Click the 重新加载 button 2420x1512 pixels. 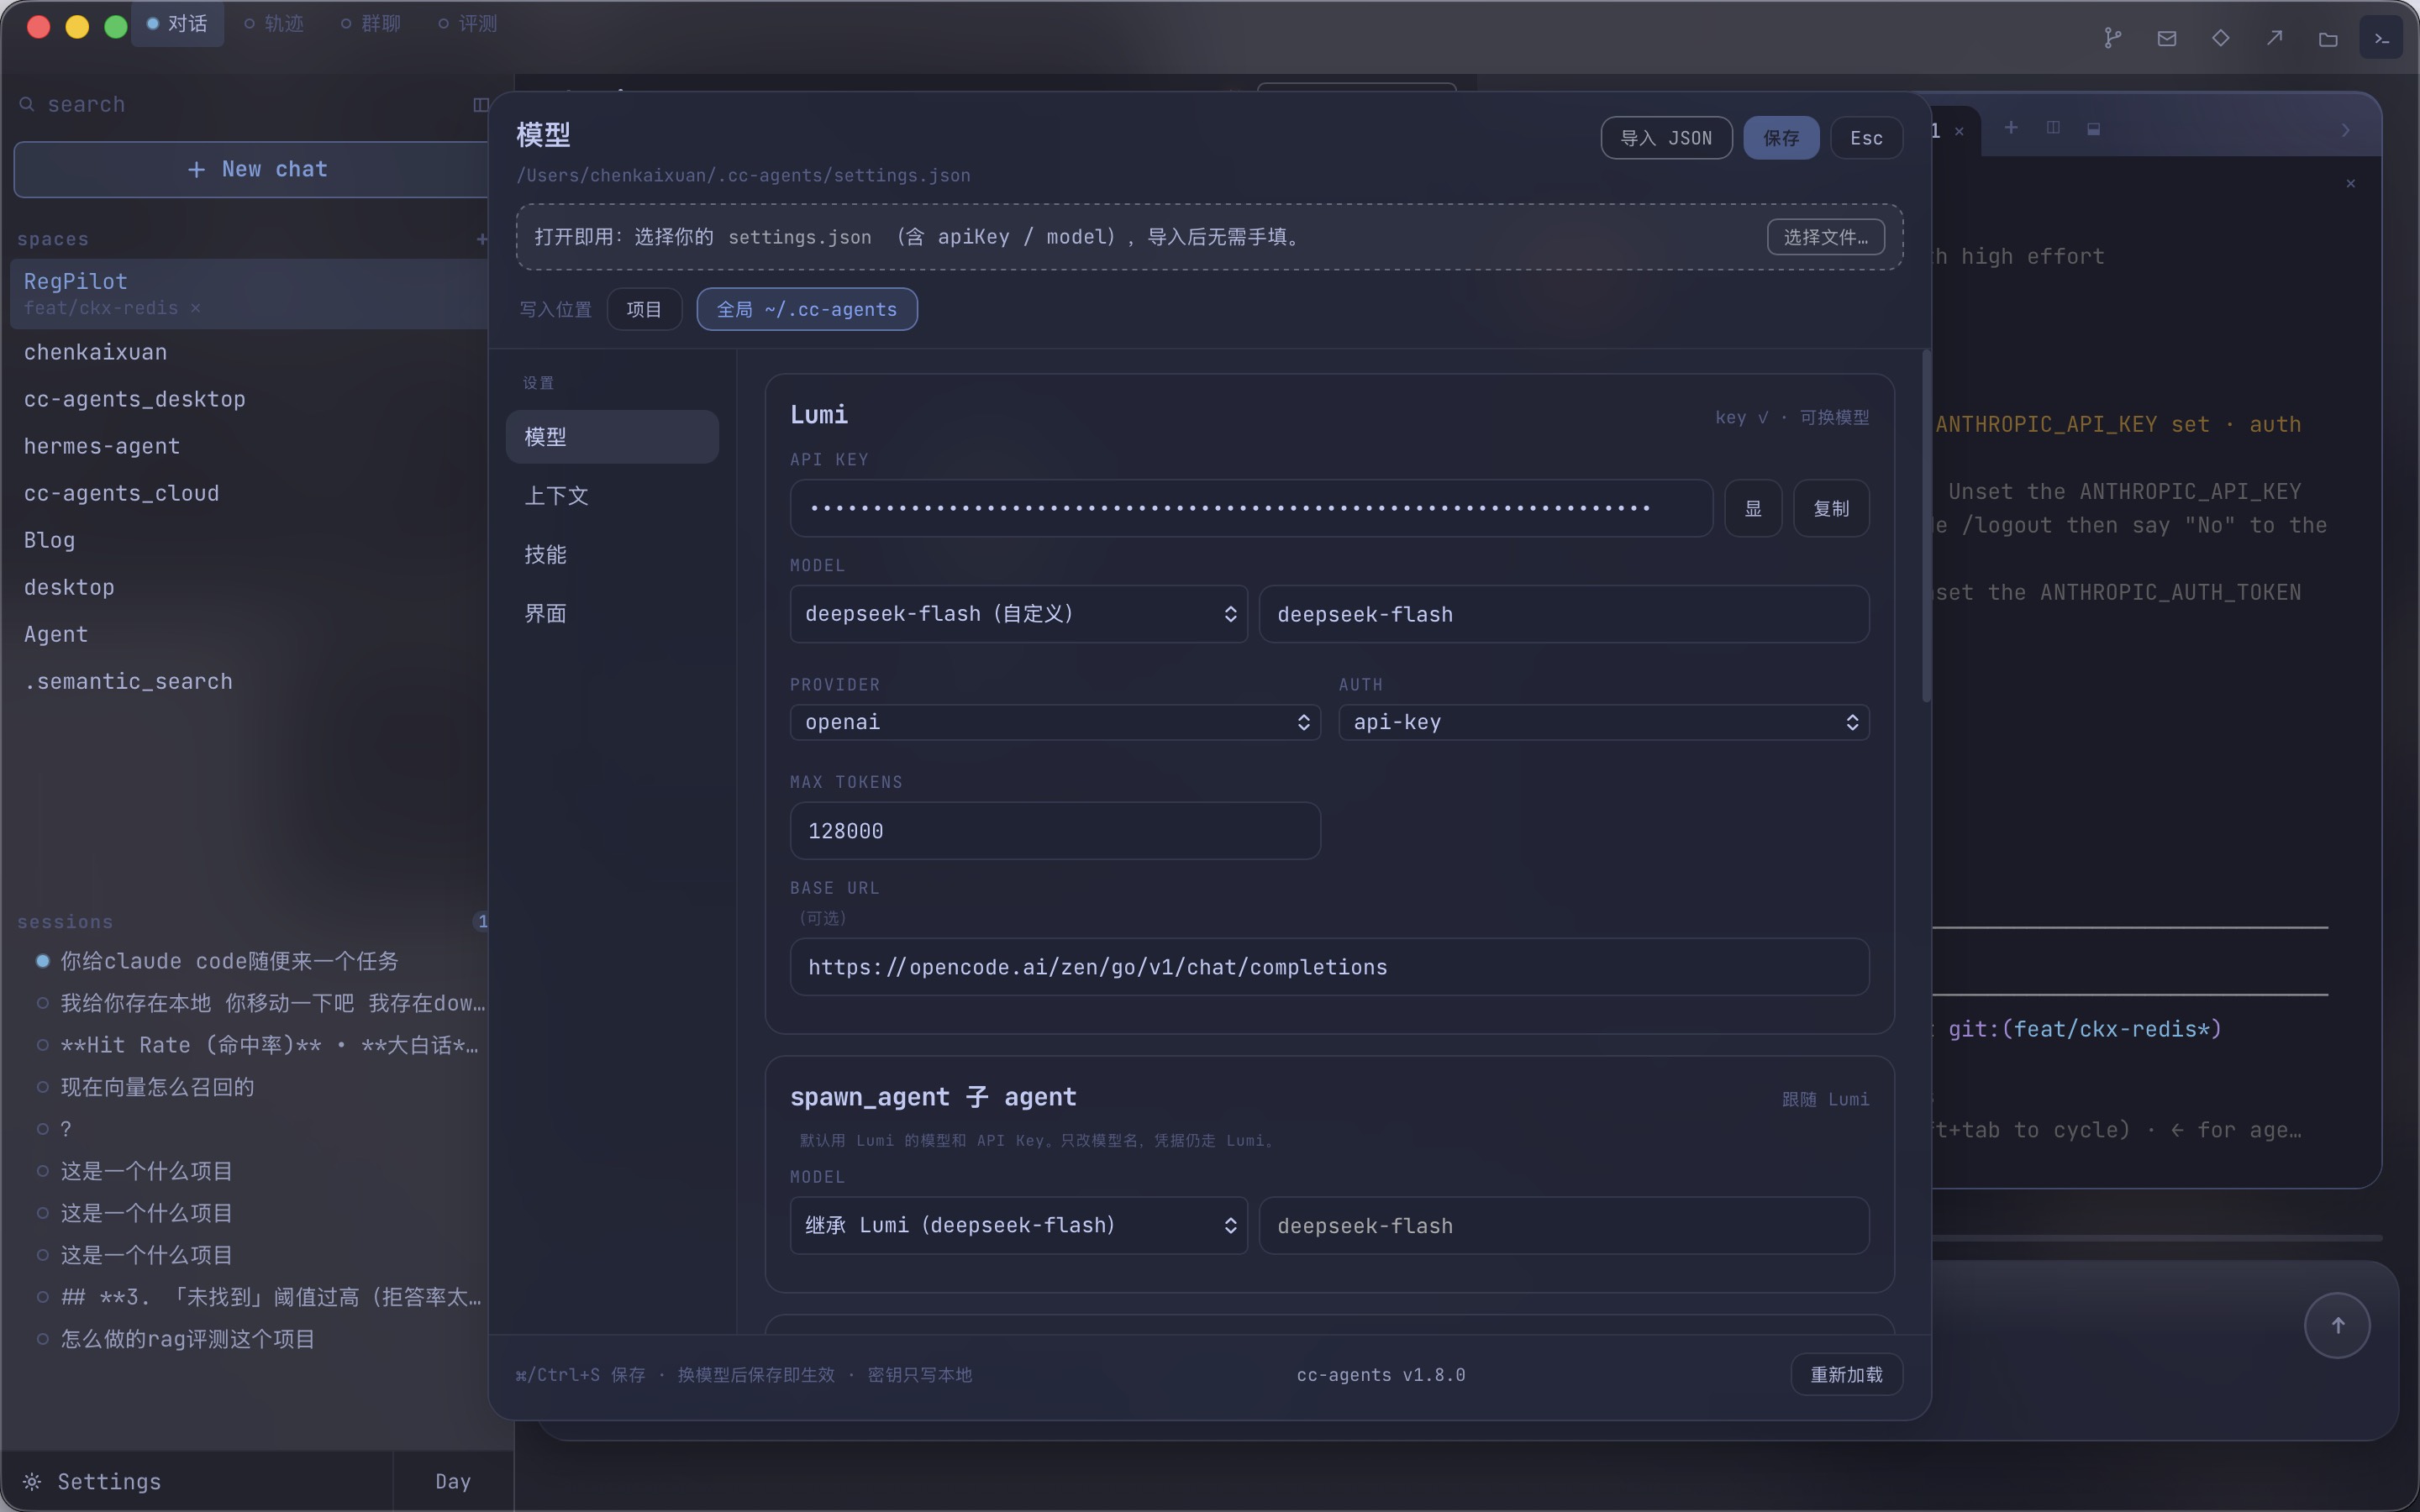click(1846, 1375)
